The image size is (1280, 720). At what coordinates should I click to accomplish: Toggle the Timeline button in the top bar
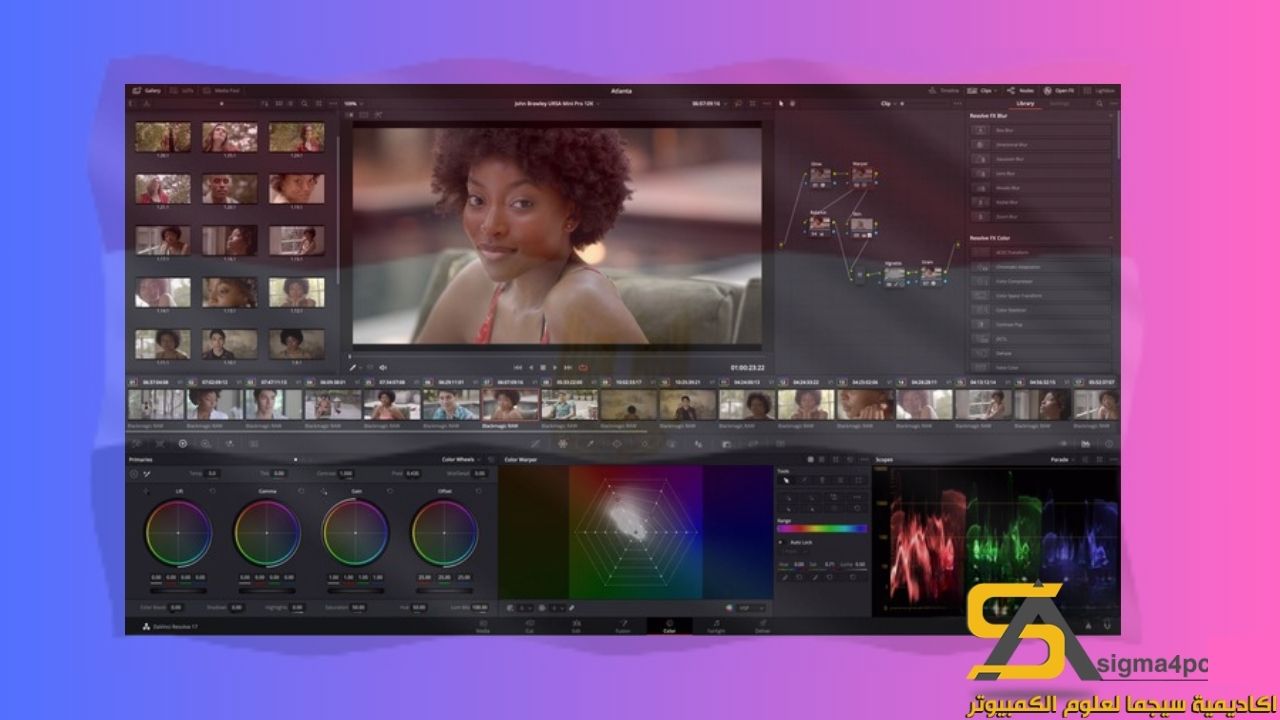[944, 90]
